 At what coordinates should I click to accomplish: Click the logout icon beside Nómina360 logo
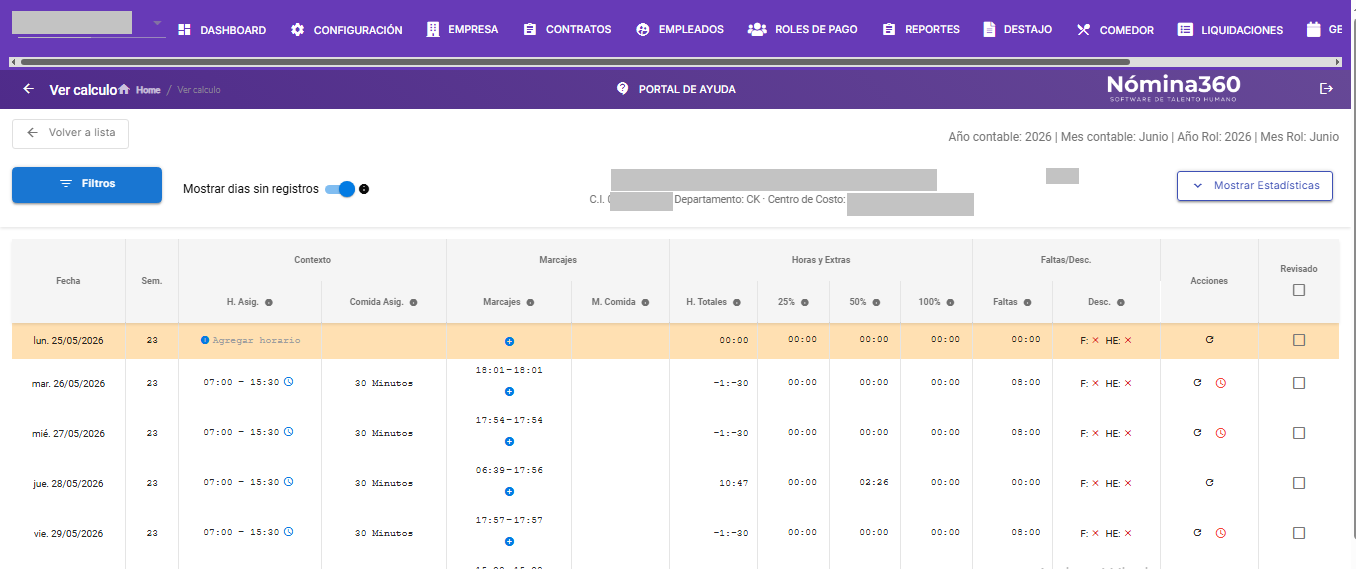[x=1327, y=89]
